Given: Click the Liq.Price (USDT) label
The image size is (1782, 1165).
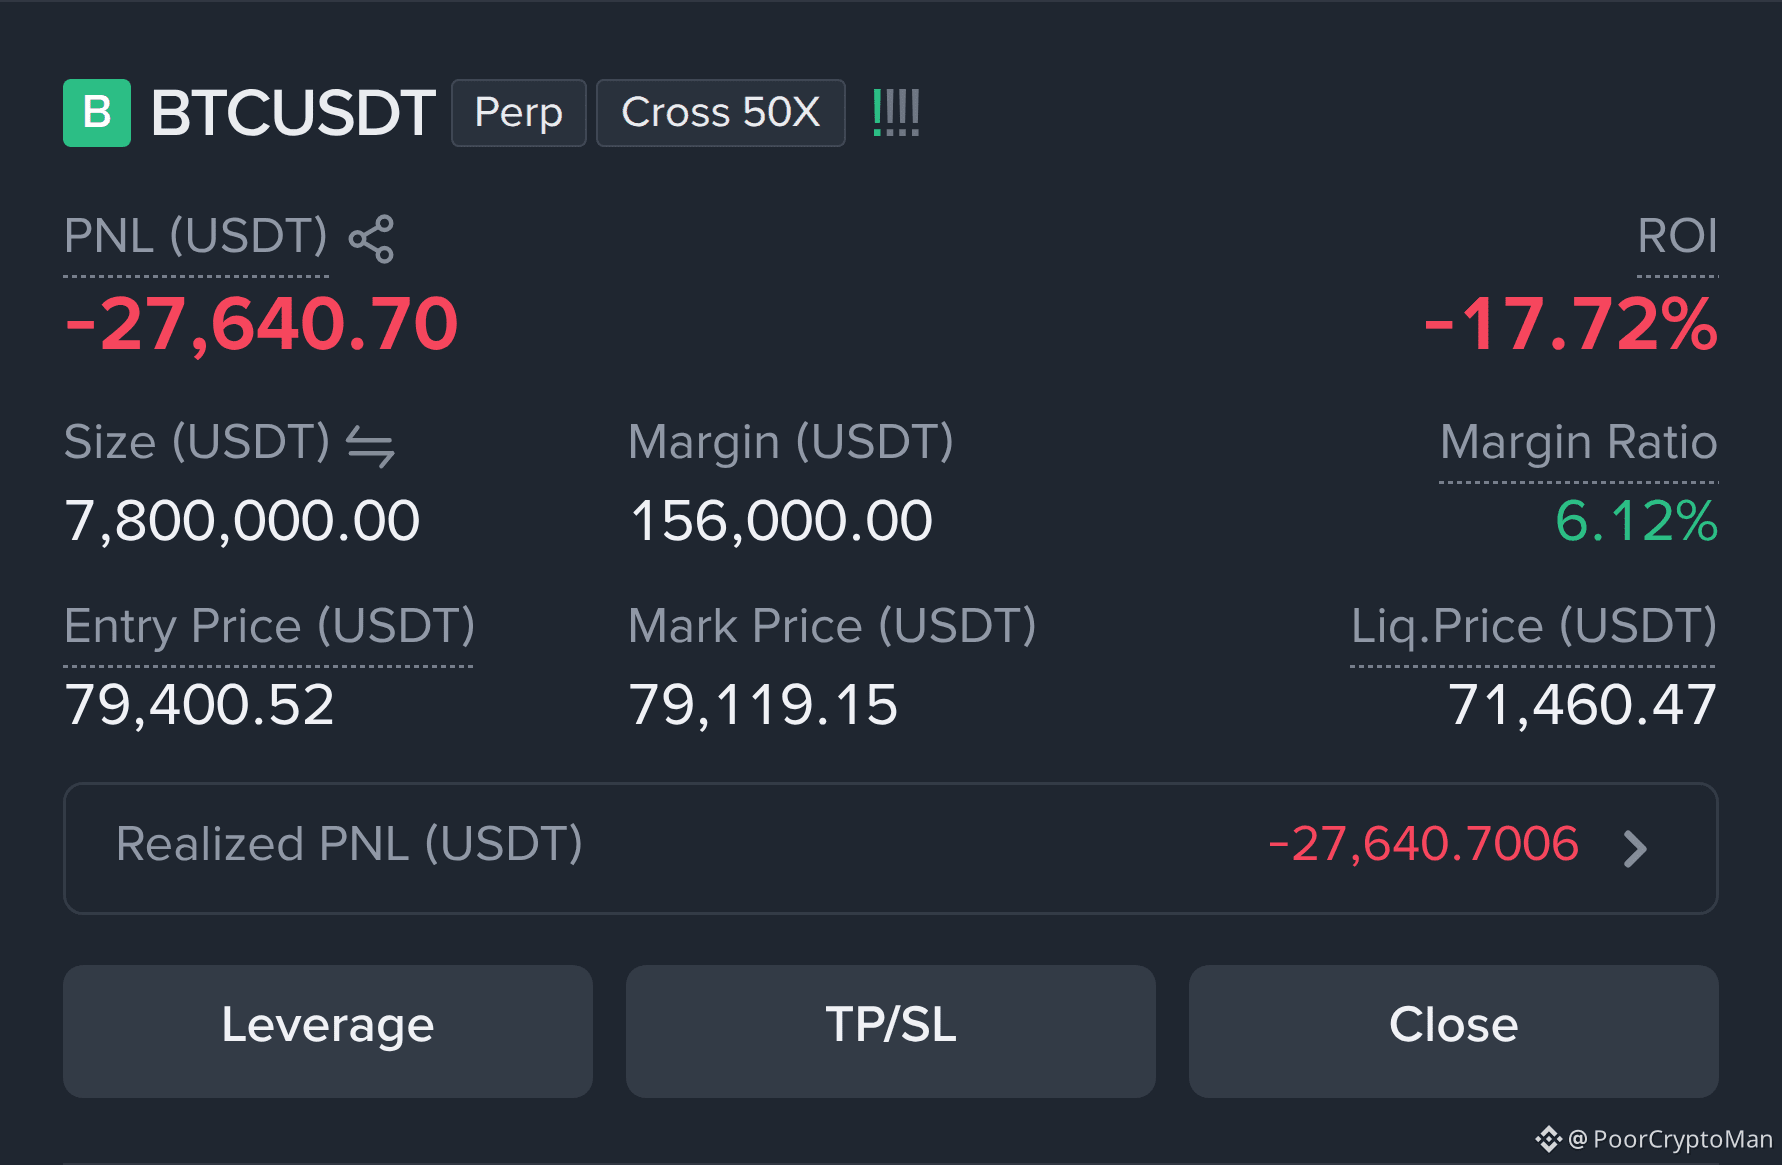Looking at the screenshot, I should point(1534,627).
